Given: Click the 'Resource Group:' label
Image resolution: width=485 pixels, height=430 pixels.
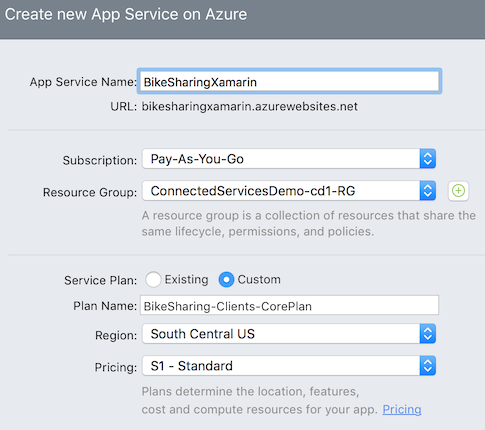Looking at the screenshot, I should [x=90, y=193].
